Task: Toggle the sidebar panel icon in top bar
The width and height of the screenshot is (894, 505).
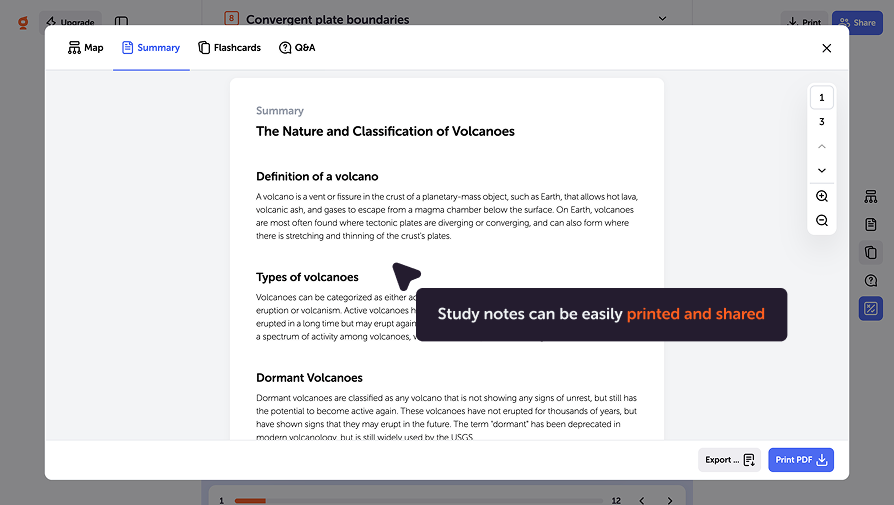Action: (121, 22)
